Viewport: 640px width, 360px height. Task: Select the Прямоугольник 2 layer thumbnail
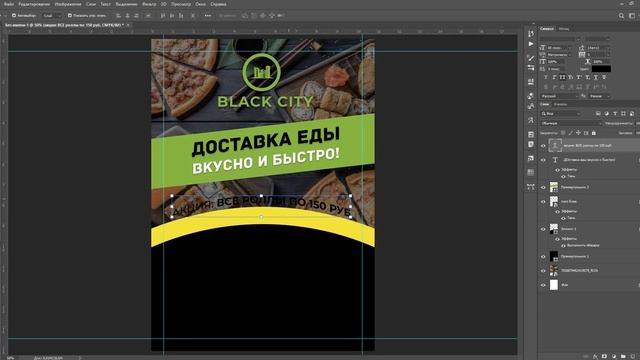click(x=554, y=187)
